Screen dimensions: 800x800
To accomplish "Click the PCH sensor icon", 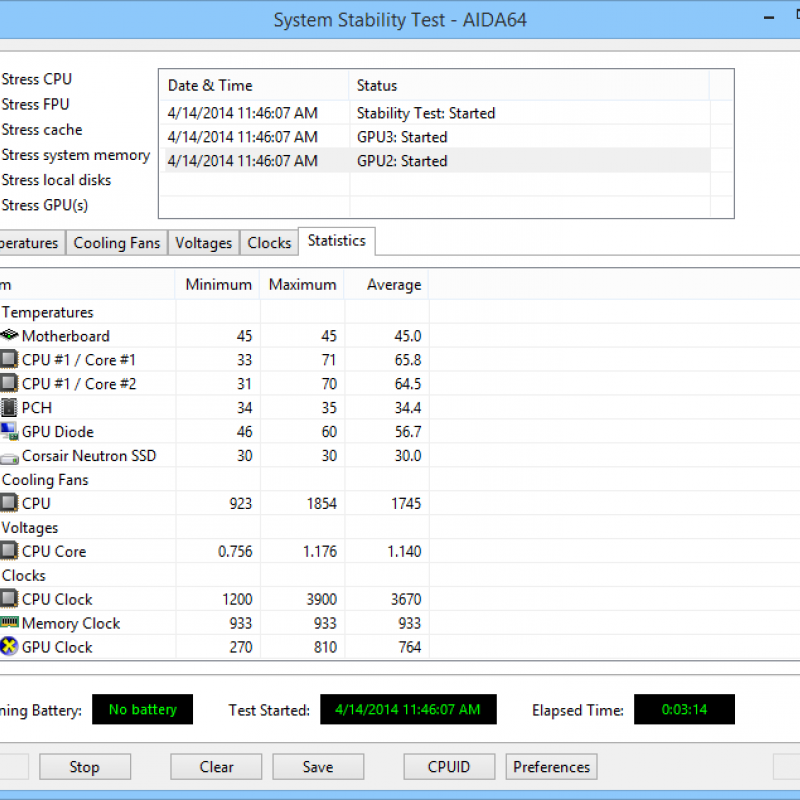I will pos(9,408).
